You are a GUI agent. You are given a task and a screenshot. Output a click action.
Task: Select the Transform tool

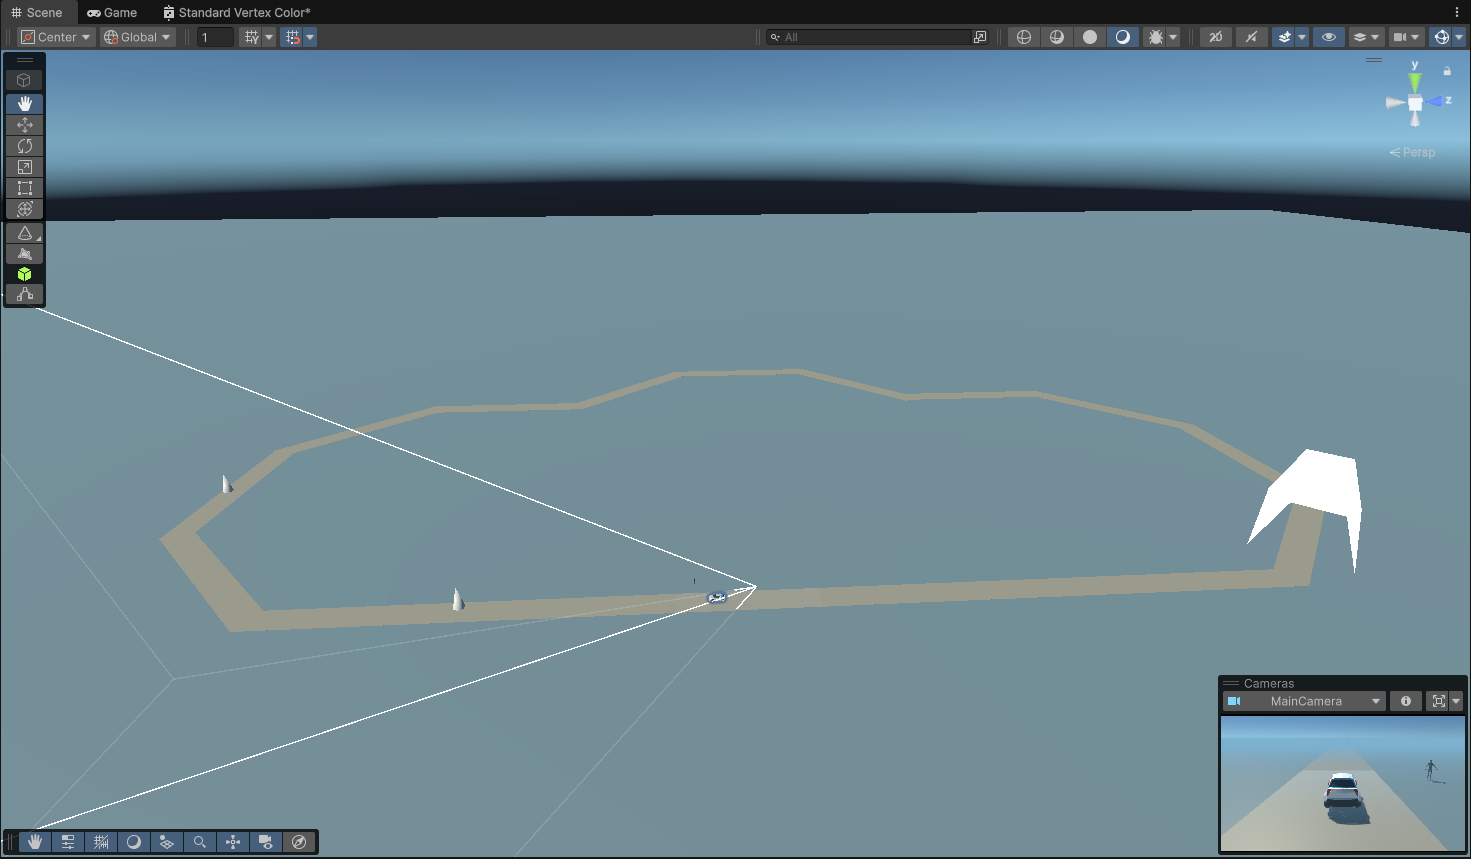tap(25, 209)
